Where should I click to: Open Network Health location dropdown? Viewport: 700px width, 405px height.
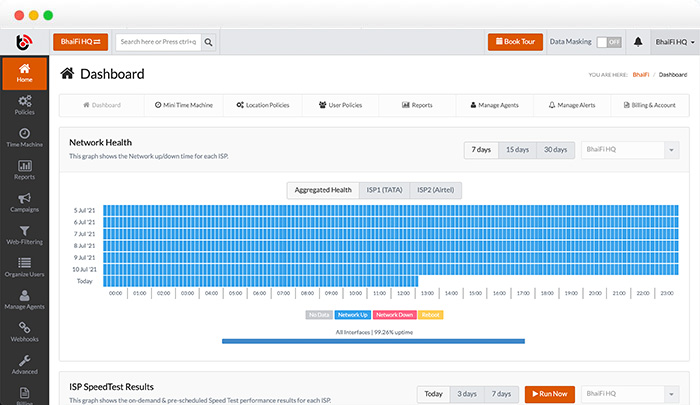[x=628, y=150]
